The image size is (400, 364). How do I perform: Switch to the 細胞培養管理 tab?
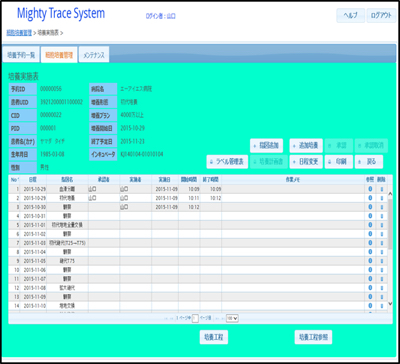[x=59, y=55]
